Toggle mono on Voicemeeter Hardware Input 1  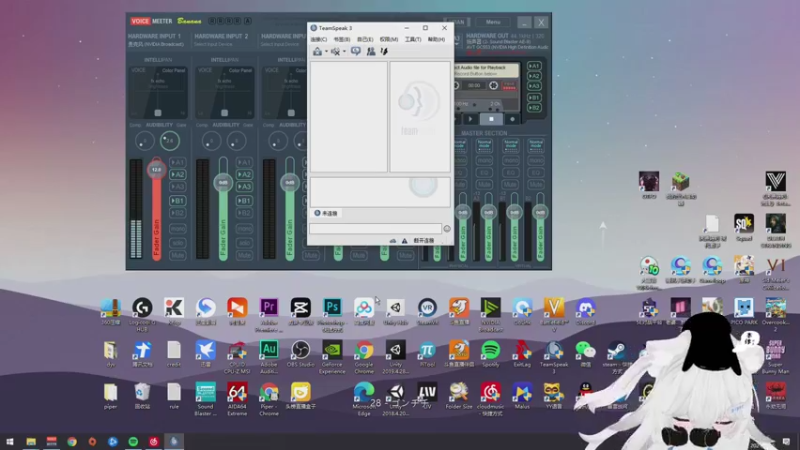click(177, 229)
